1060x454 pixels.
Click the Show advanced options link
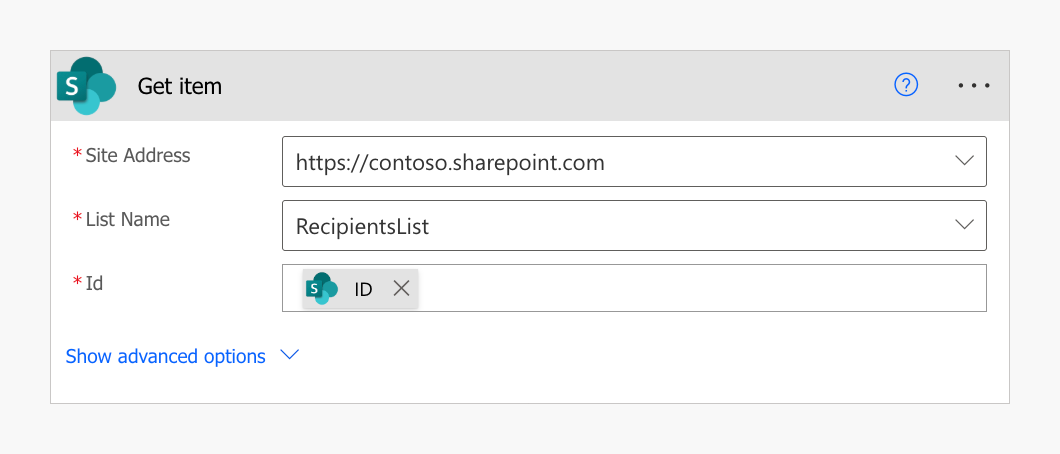[x=165, y=356]
